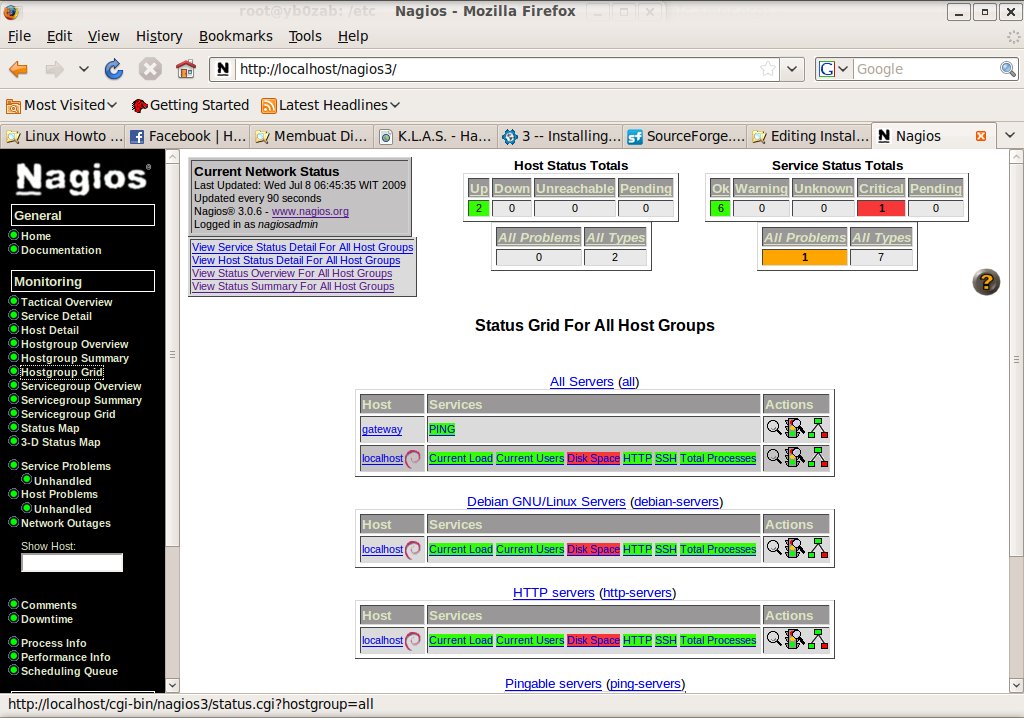Expand the Most Visited bookmarks dropdown
The image size is (1024, 718).
62,105
